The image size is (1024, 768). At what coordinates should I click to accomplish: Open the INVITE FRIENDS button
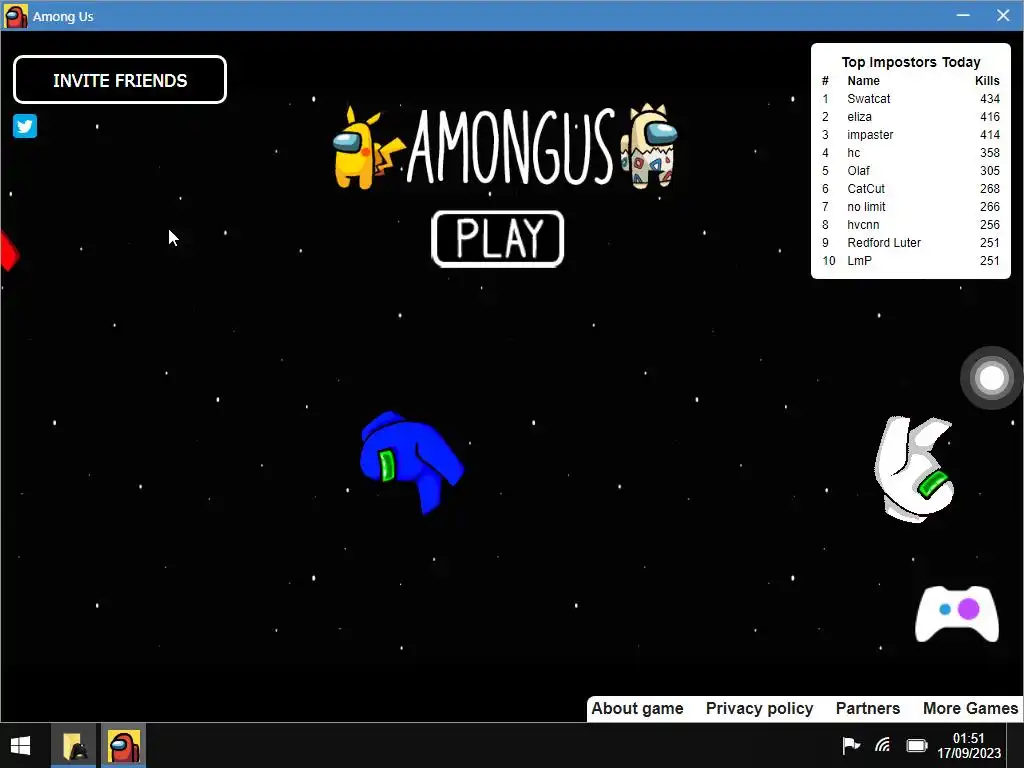coord(120,80)
